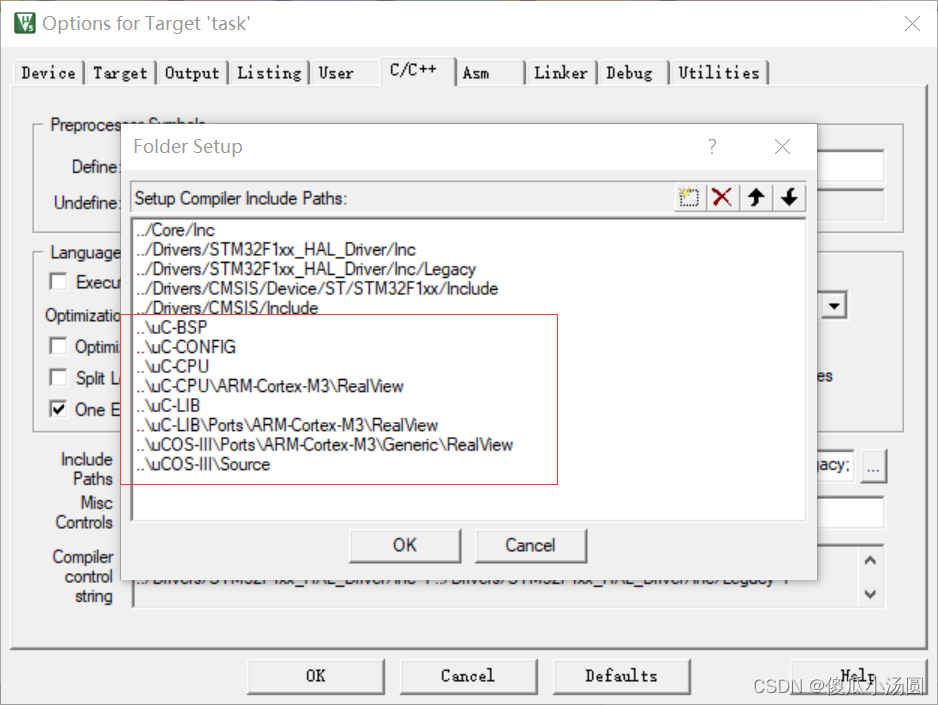Click the Include Paths browse button
The width and height of the screenshot is (938, 705).
[x=873, y=466]
